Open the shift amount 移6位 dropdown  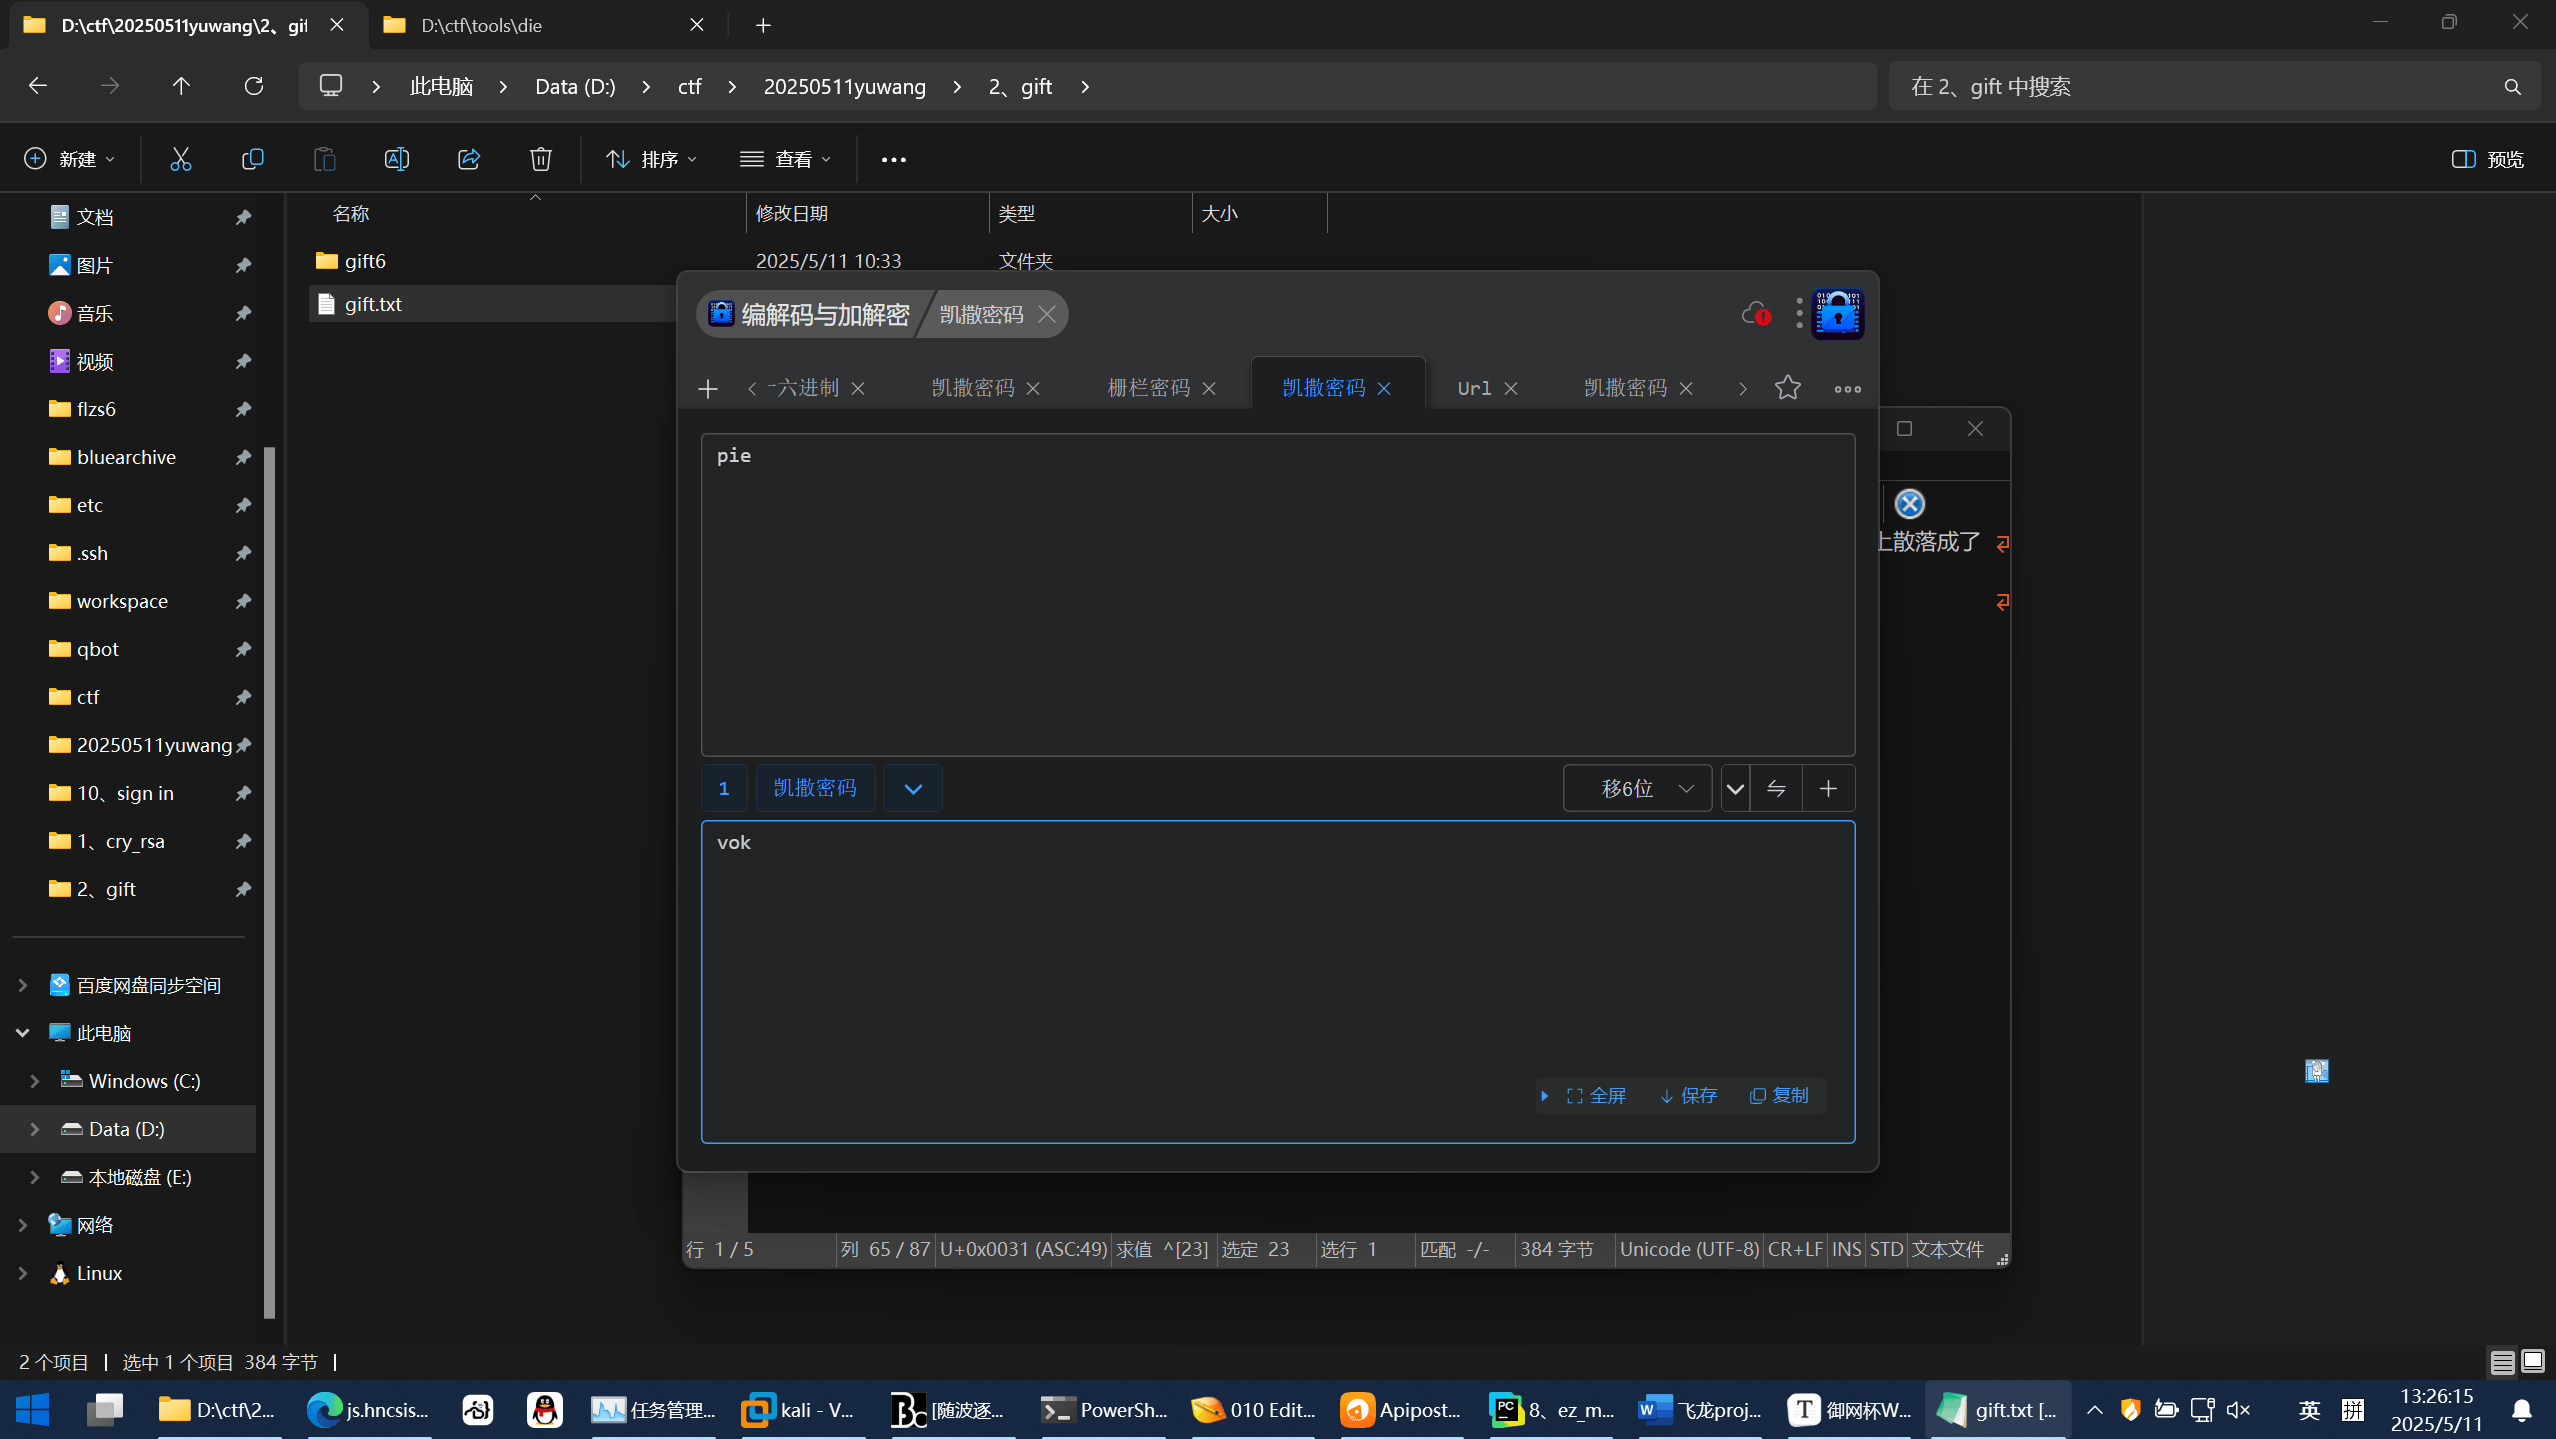(x=1637, y=788)
